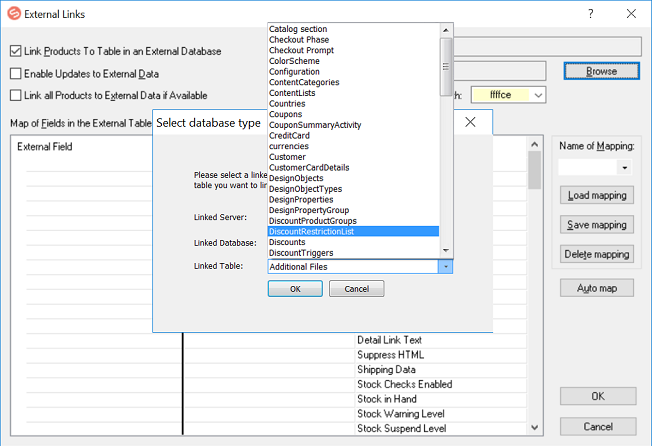The image size is (652, 446).
Task: Toggle Link Products To Table checkbox
Action: [16, 51]
